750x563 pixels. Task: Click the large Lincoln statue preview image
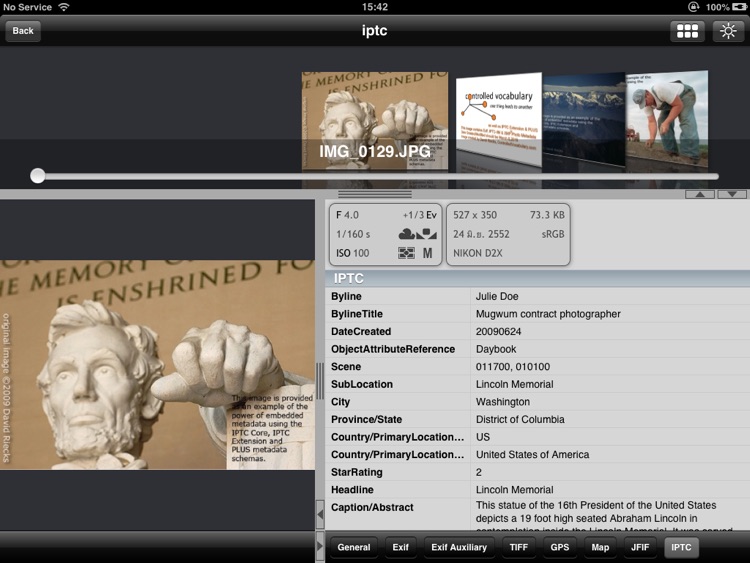pyautogui.click(x=157, y=365)
